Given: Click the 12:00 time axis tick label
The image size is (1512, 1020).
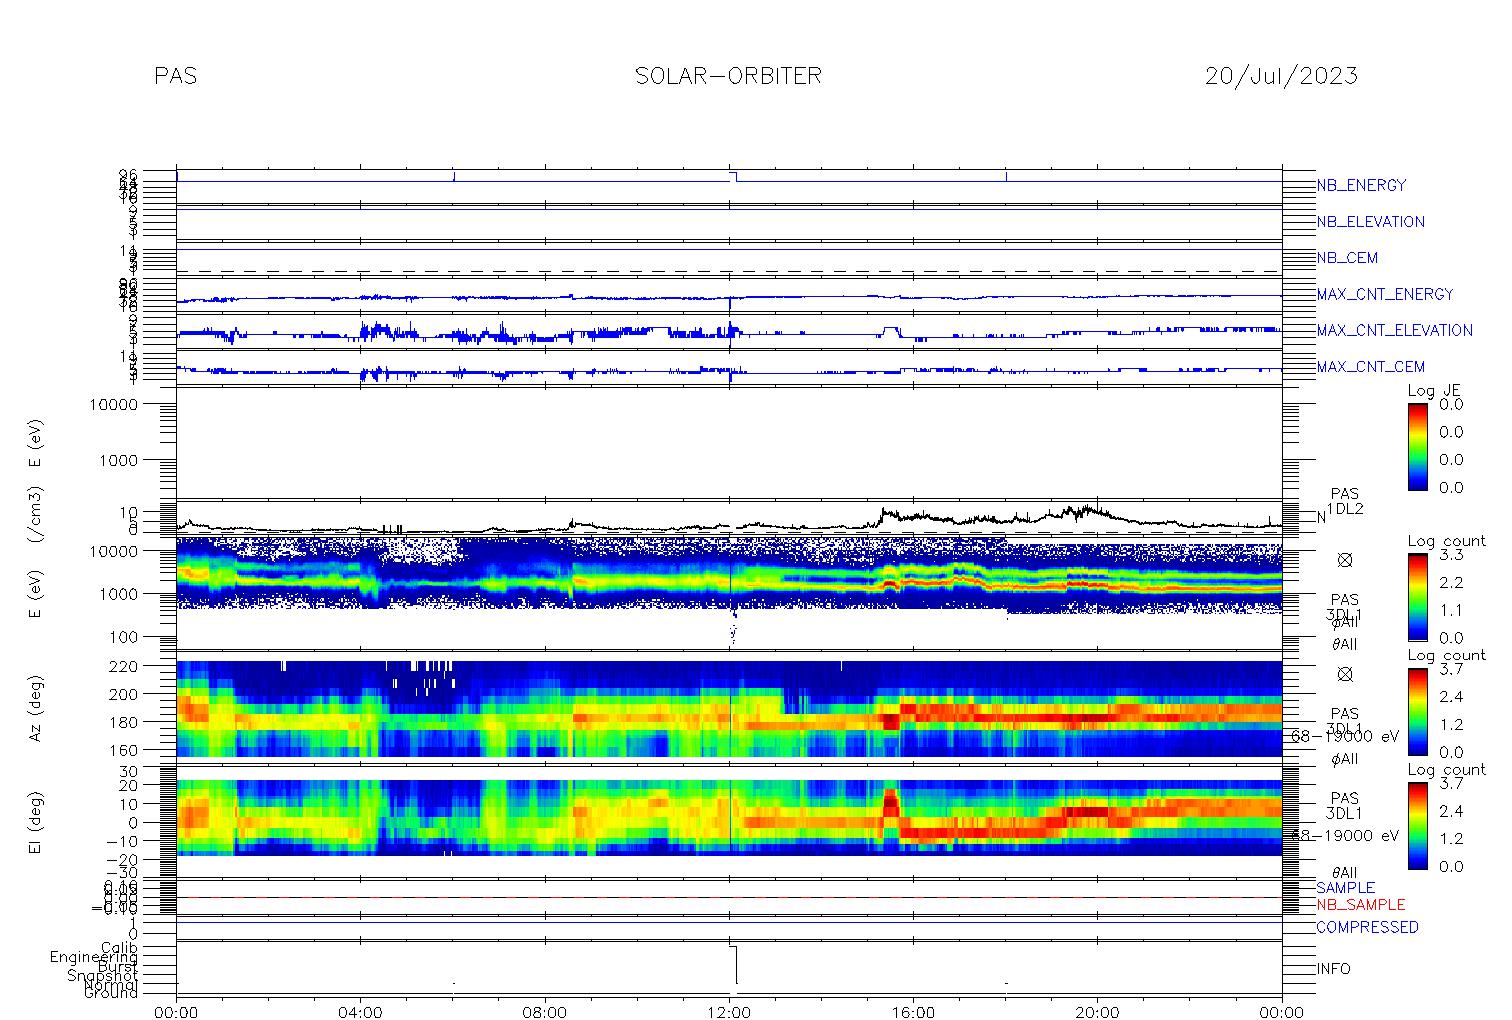Looking at the screenshot, I should [729, 1011].
